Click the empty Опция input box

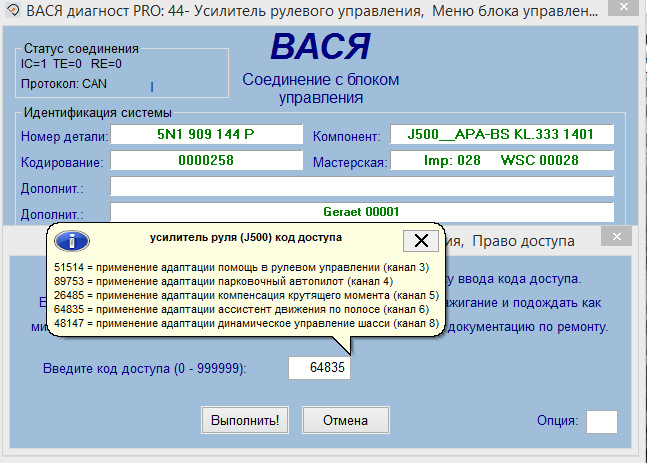602,422
